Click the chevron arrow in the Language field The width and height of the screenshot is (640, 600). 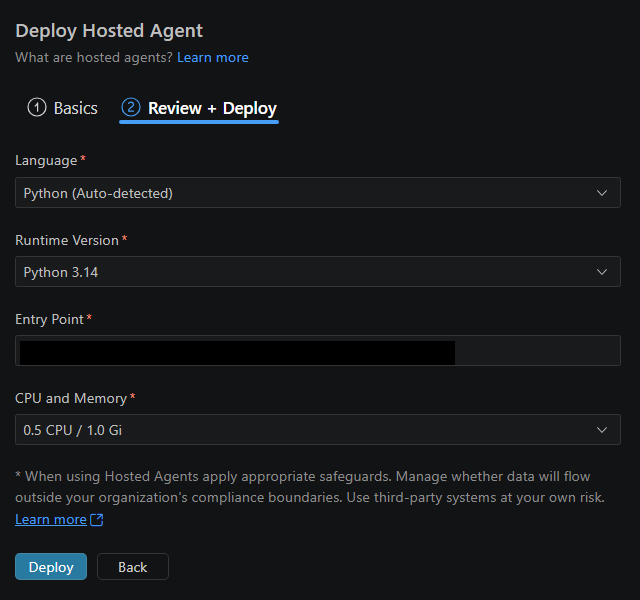[602, 193]
